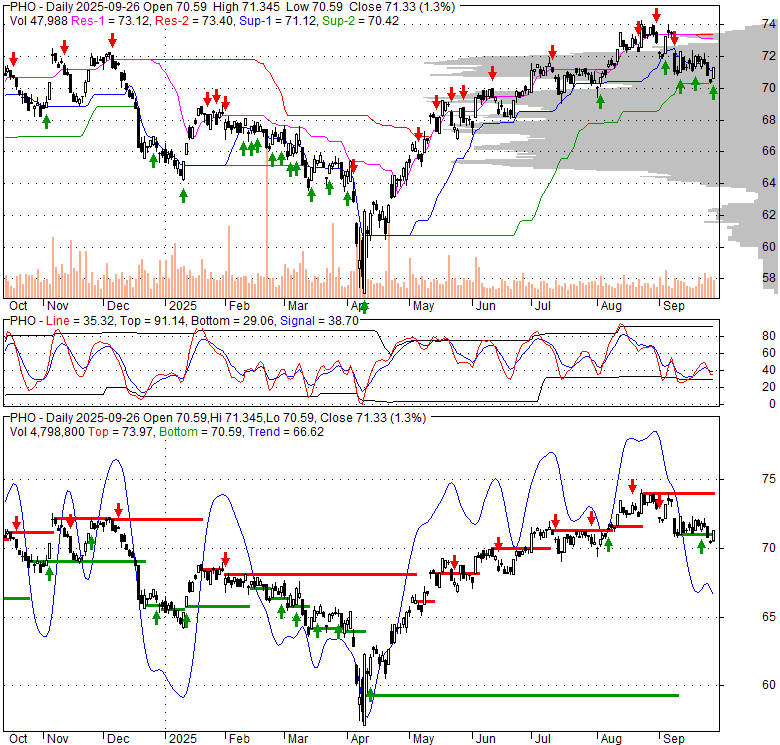Viewport: 780px width, 745px height.
Task: Click the Aug month label under the top chart
Action: [611, 305]
